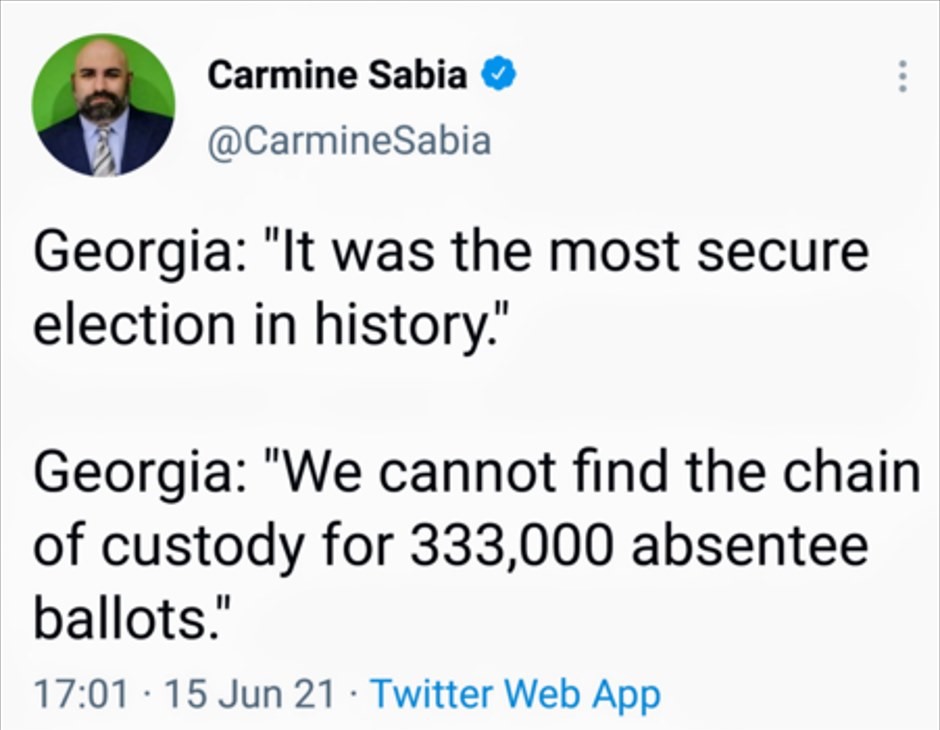Click the Twitter Web App source link
The image size is (940, 730).
pos(515,693)
